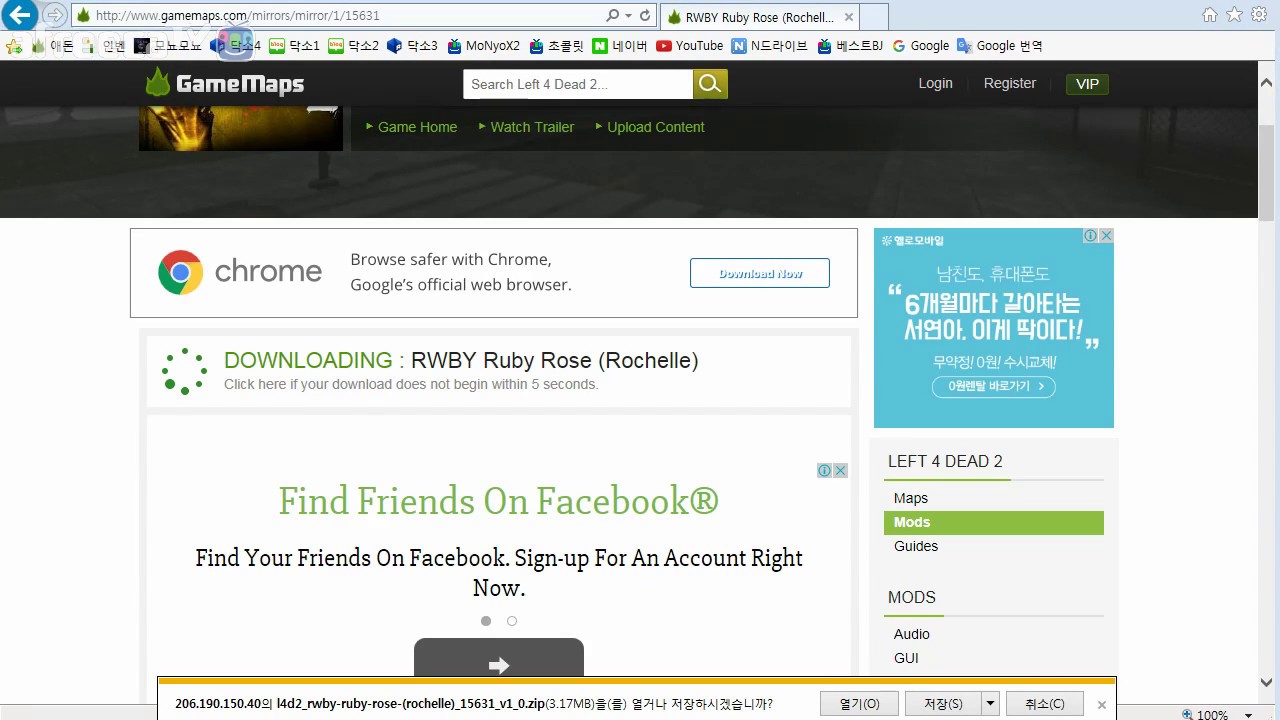Viewport: 1280px width, 720px height.
Task: Expand the 저장(S) save options dropdown arrow
Action: [x=990, y=704]
